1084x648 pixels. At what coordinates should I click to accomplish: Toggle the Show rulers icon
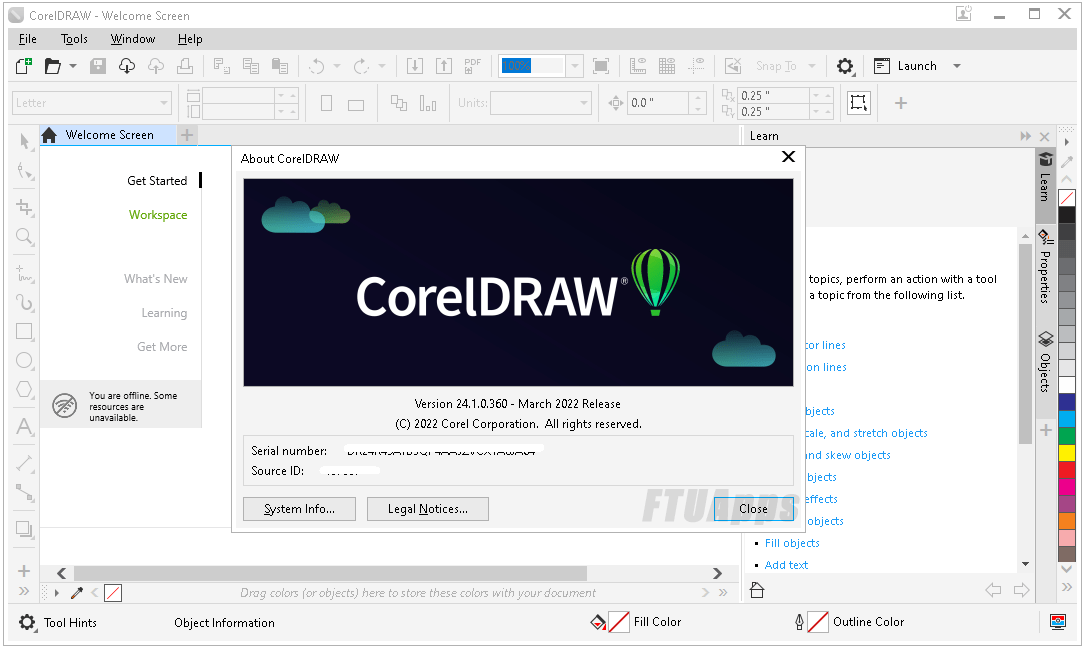click(637, 66)
